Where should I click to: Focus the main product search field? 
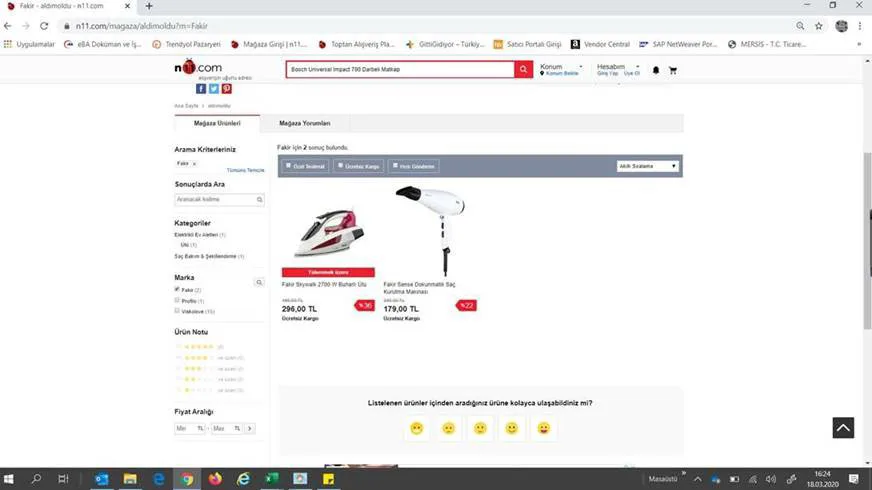[x=400, y=70]
